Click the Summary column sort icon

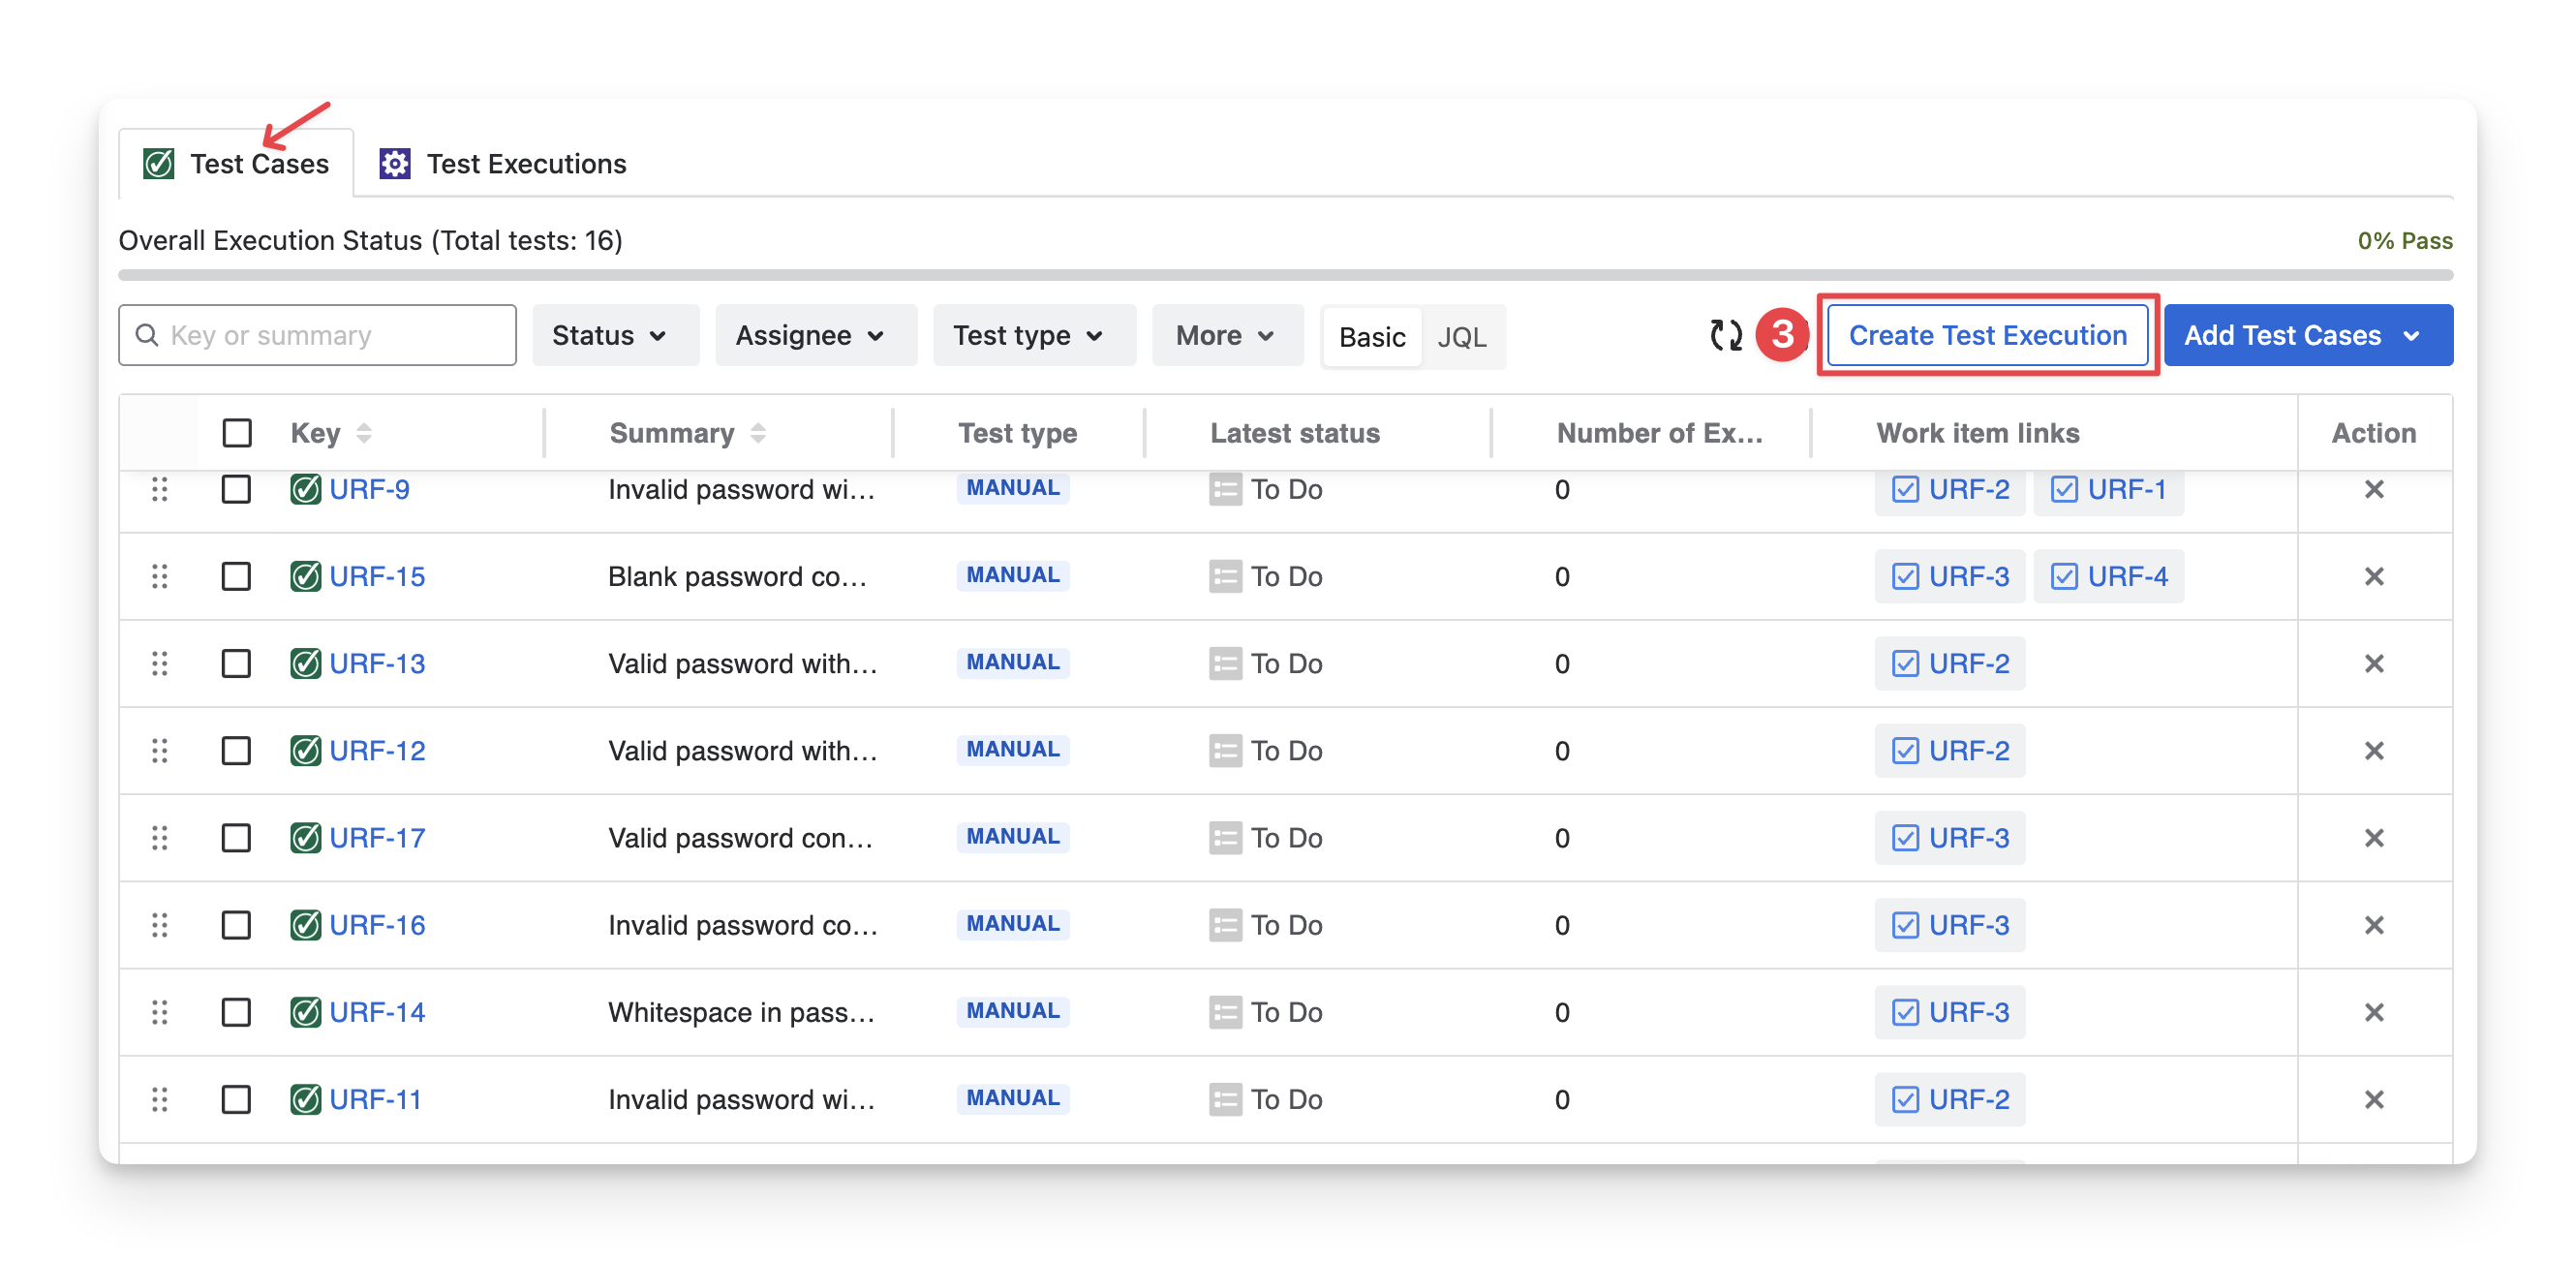[758, 433]
